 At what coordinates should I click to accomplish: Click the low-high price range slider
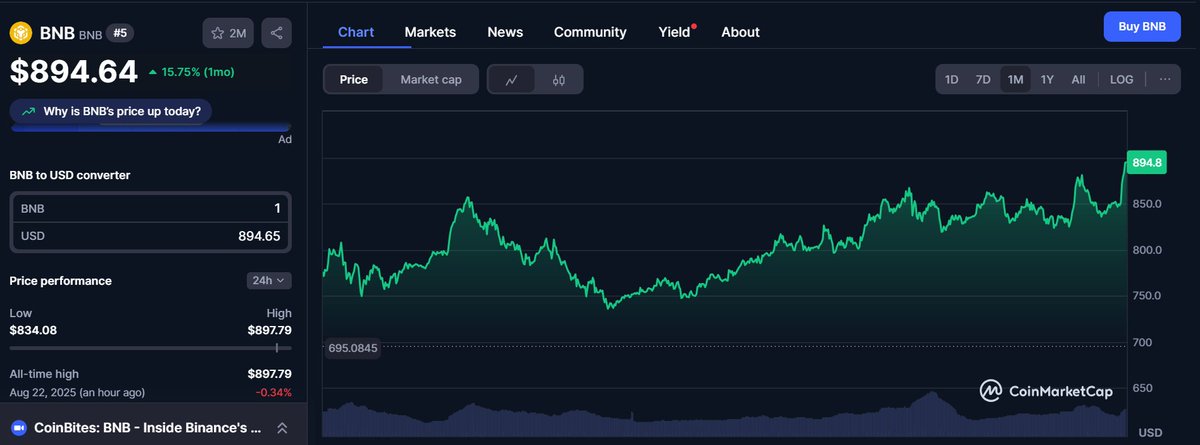[x=149, y=348]
